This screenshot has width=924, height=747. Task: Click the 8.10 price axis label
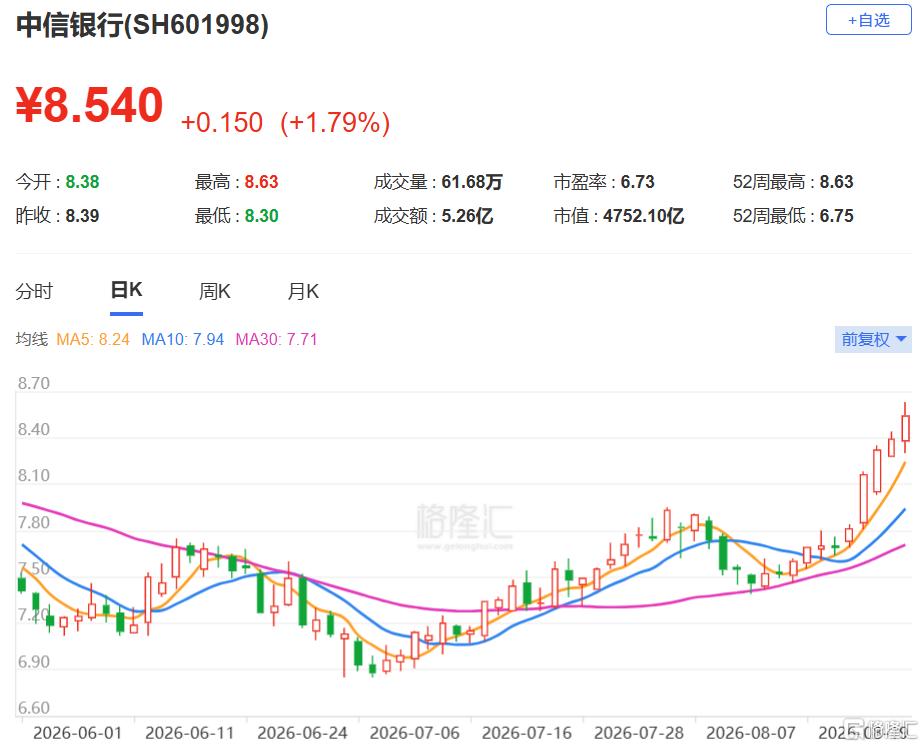point(34,475)
